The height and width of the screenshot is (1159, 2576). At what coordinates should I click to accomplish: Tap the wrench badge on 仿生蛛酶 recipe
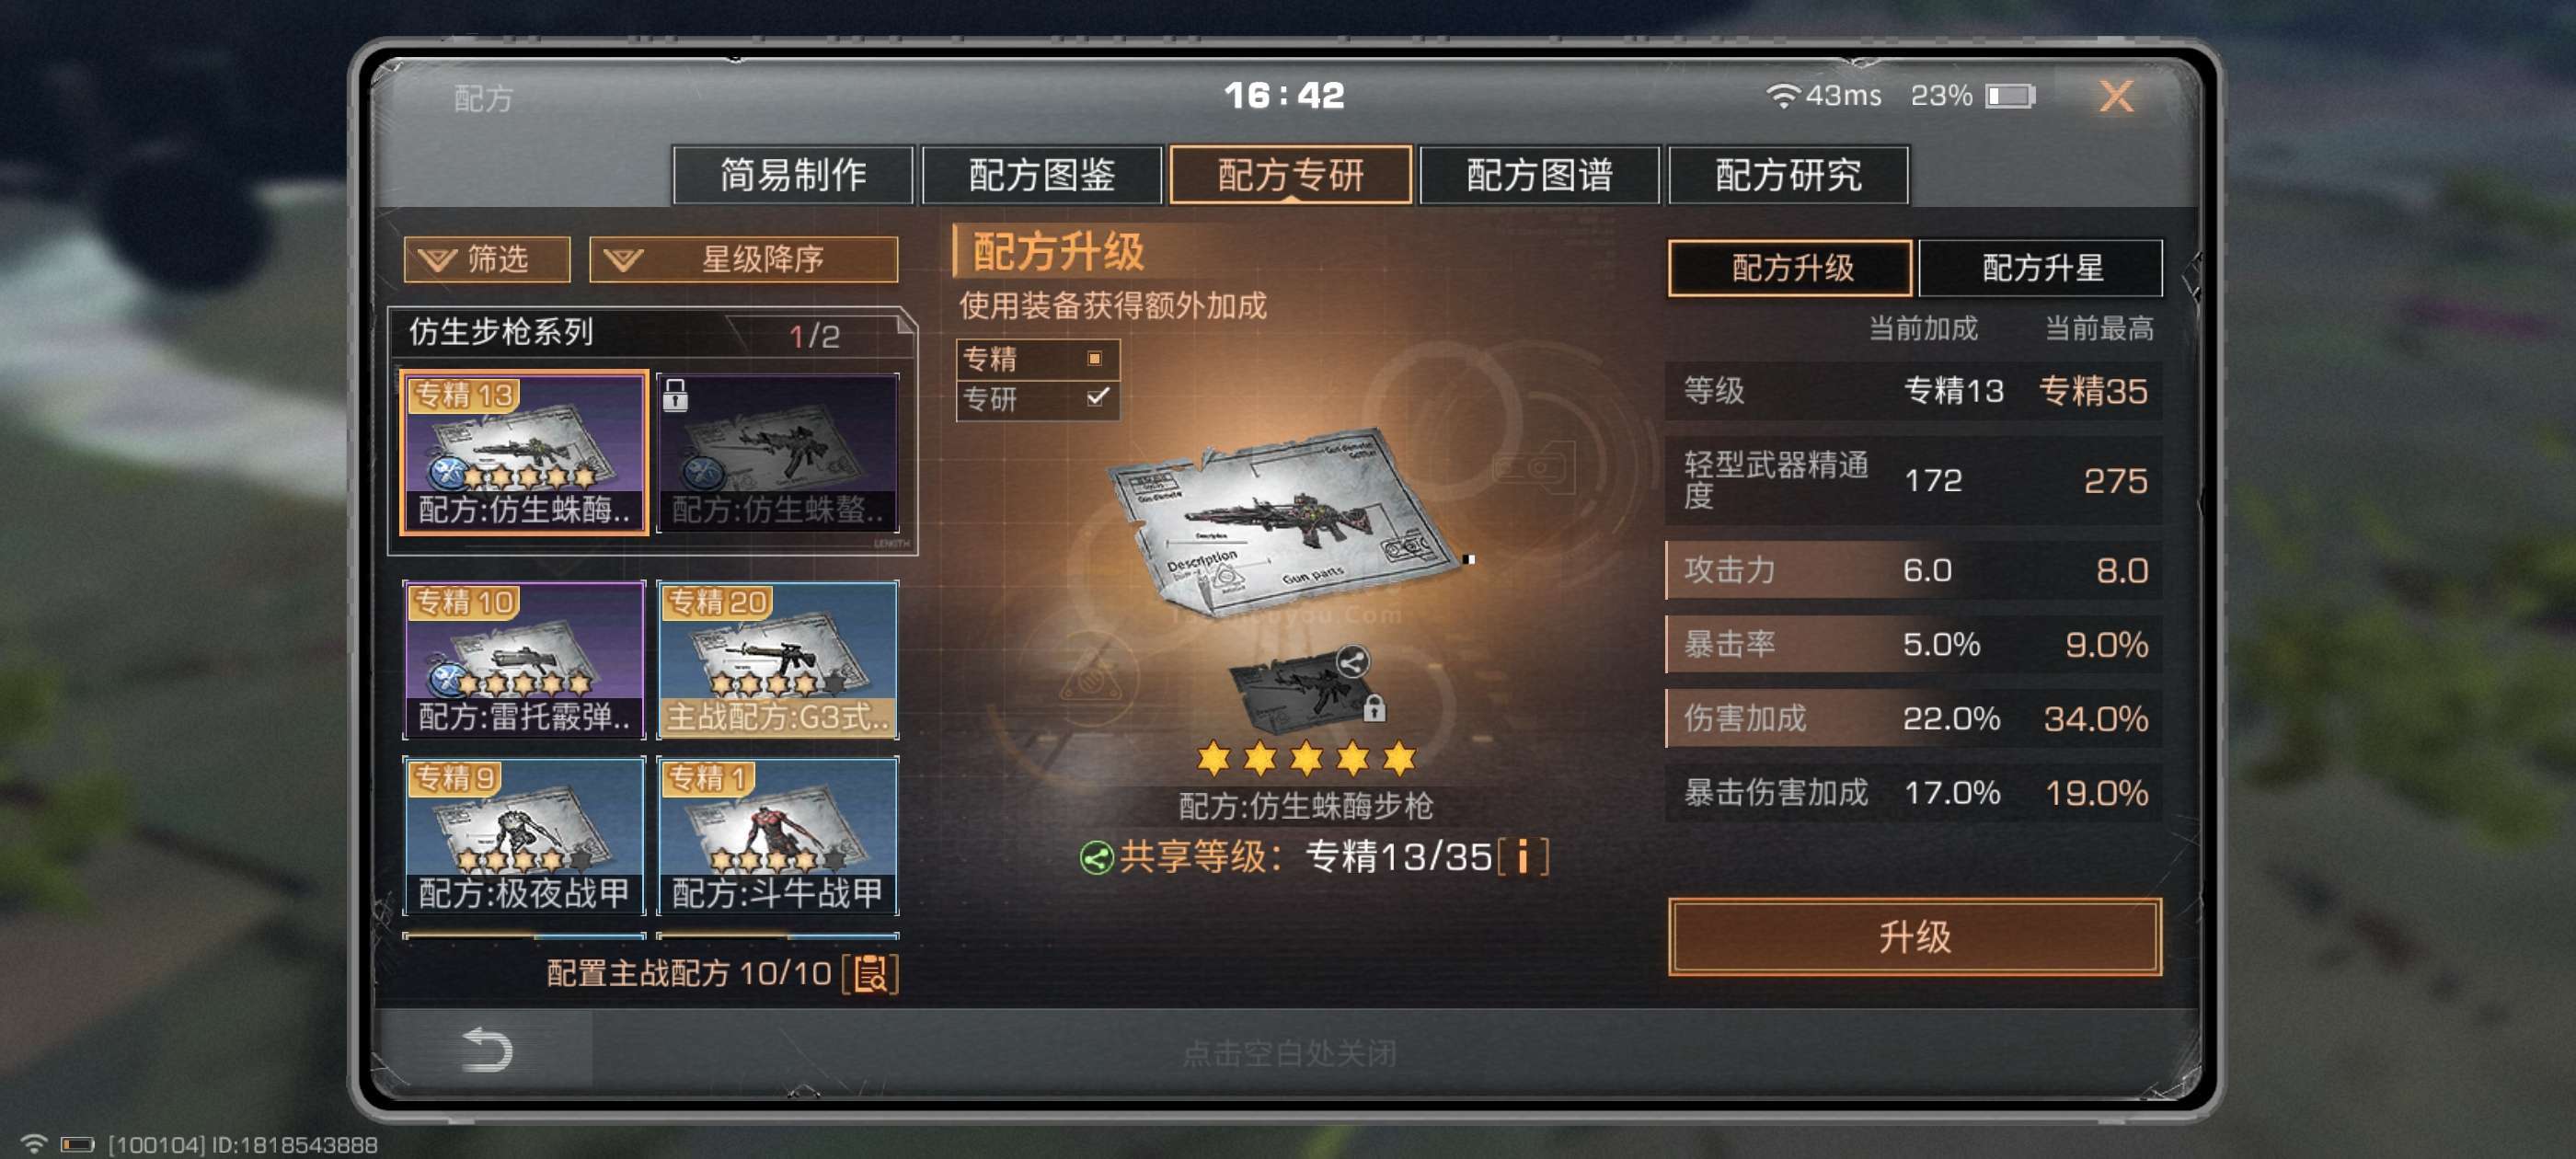(x=446, y=472)
